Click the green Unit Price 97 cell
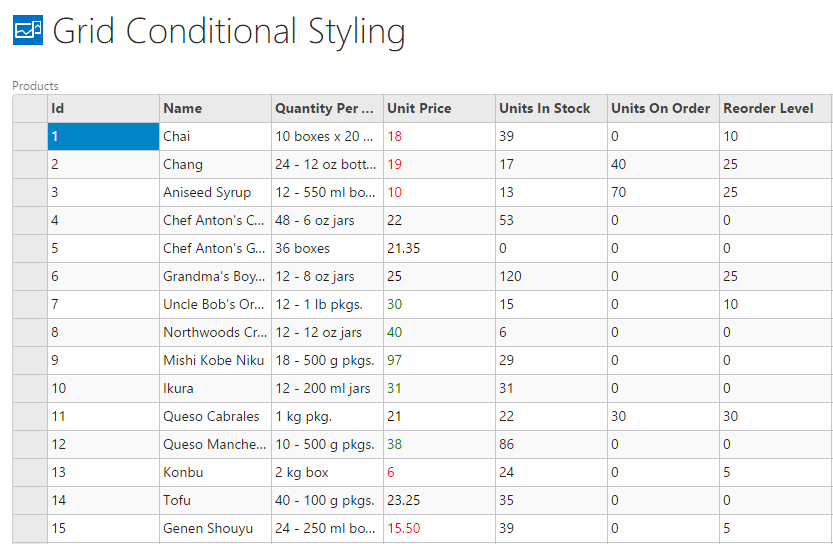833x544 pixels. (439, 360)
